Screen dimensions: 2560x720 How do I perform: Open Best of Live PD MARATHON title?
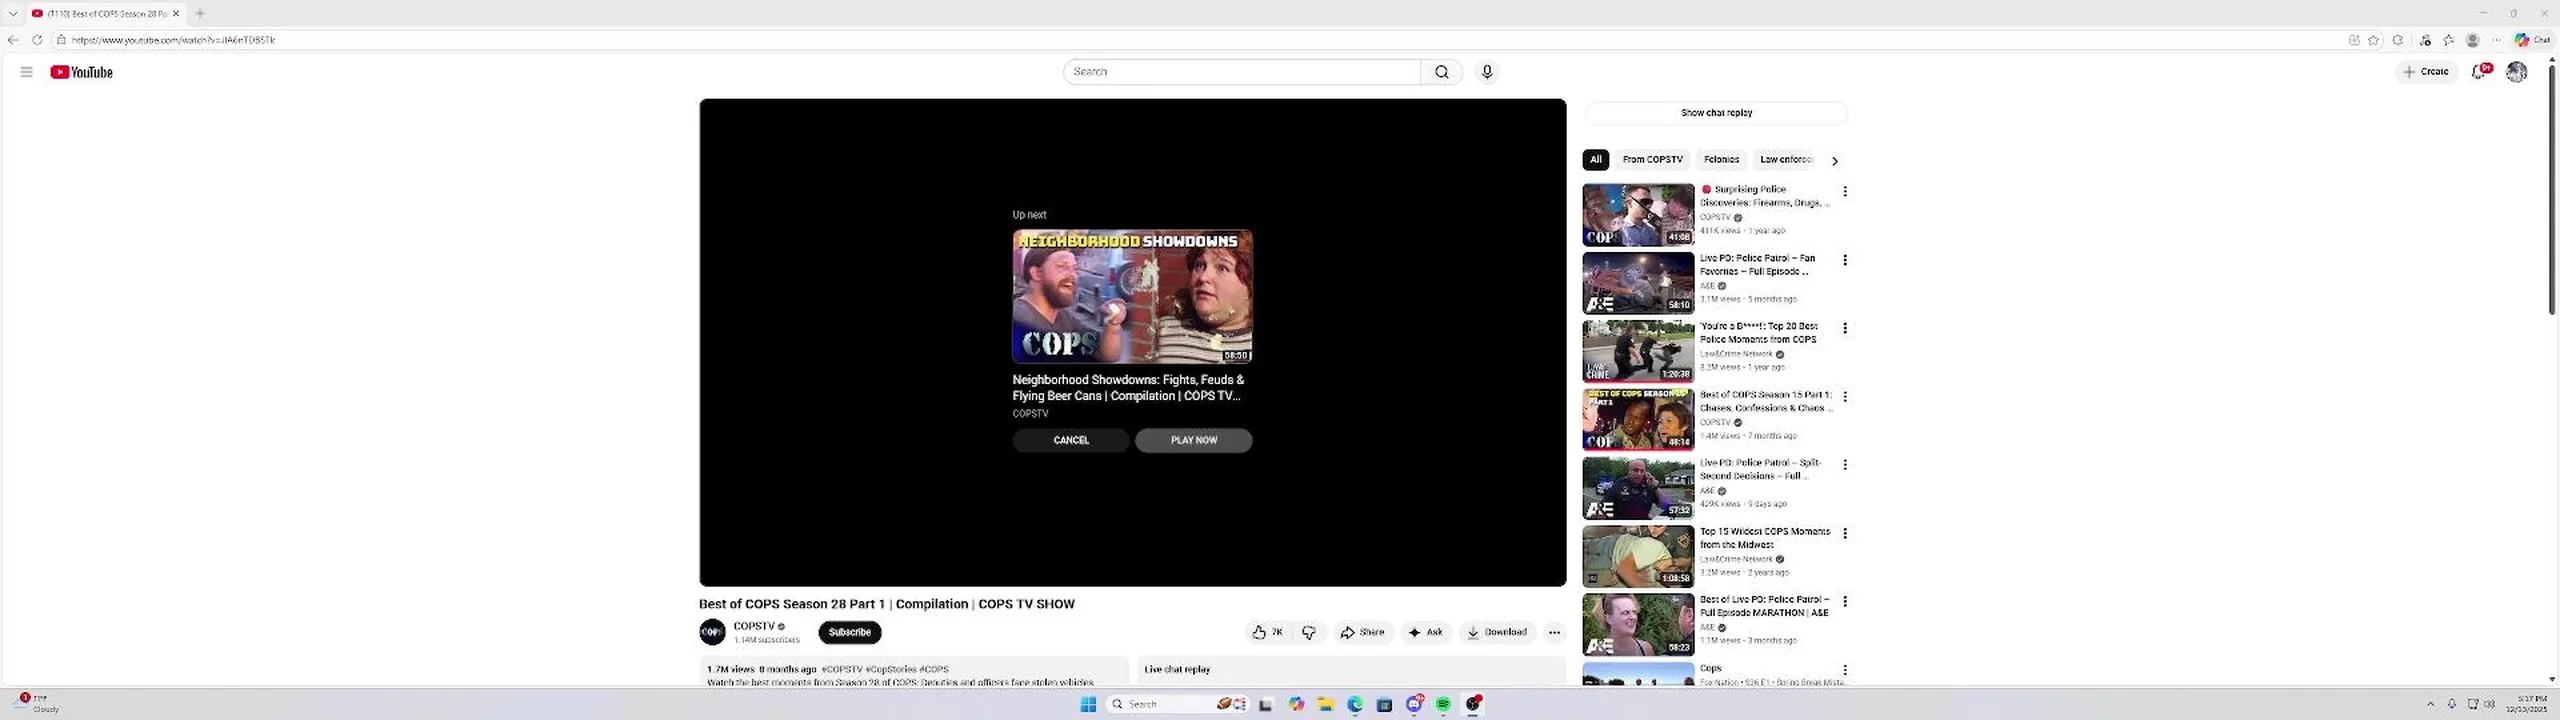click(x=1765, y=606)
